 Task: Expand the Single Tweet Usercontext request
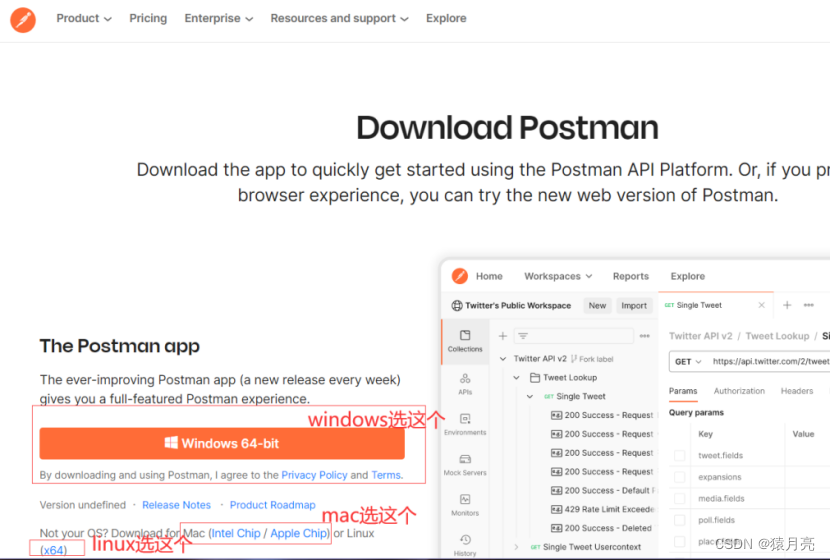tap(517, 547)
